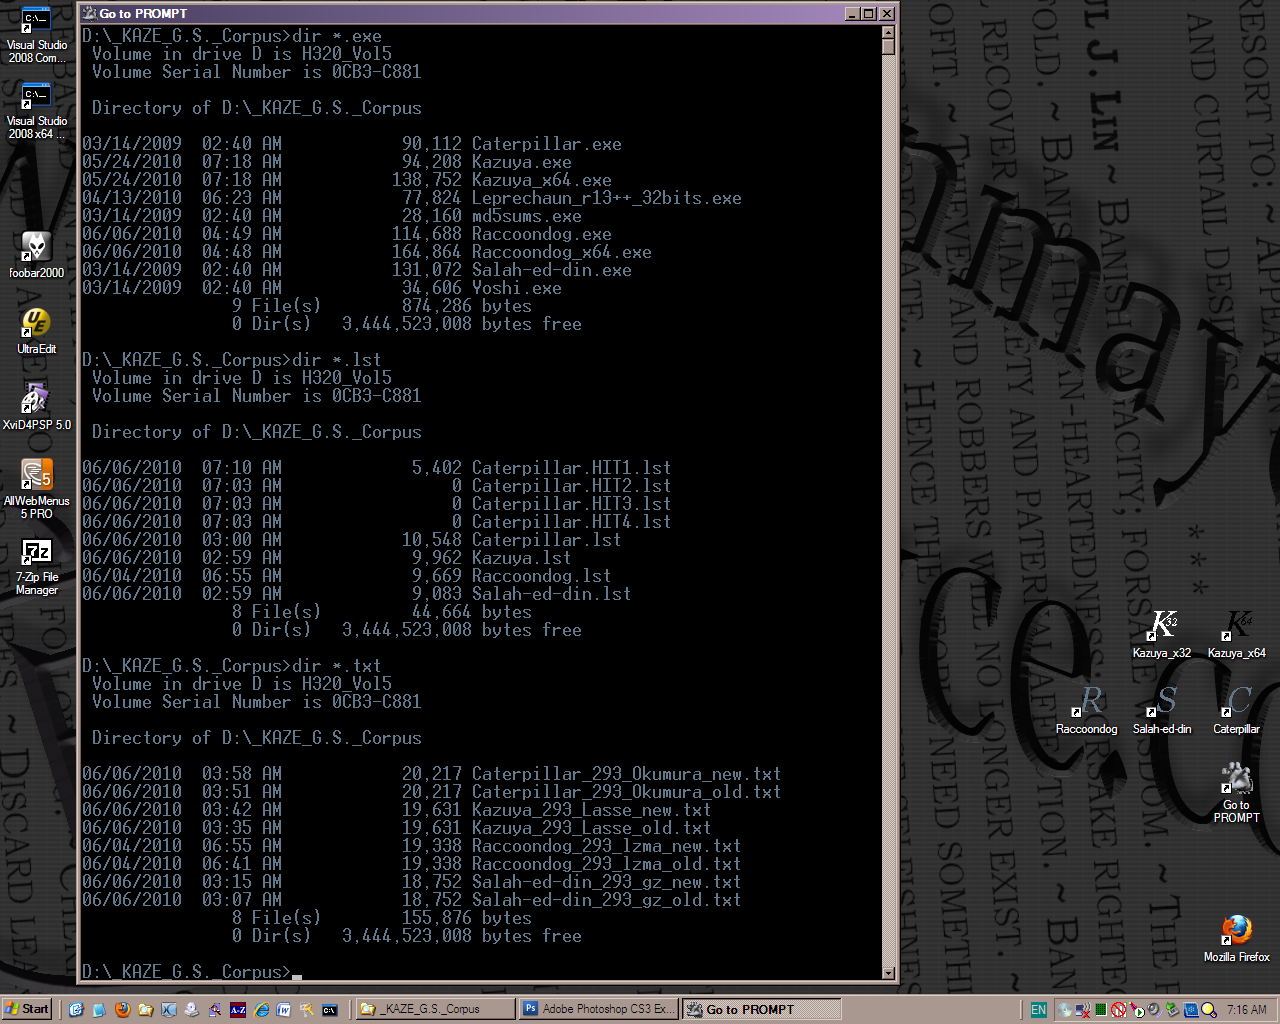Click the Start button
The height and width of the screenshot is (1024, 1280).
point(27,1009)
